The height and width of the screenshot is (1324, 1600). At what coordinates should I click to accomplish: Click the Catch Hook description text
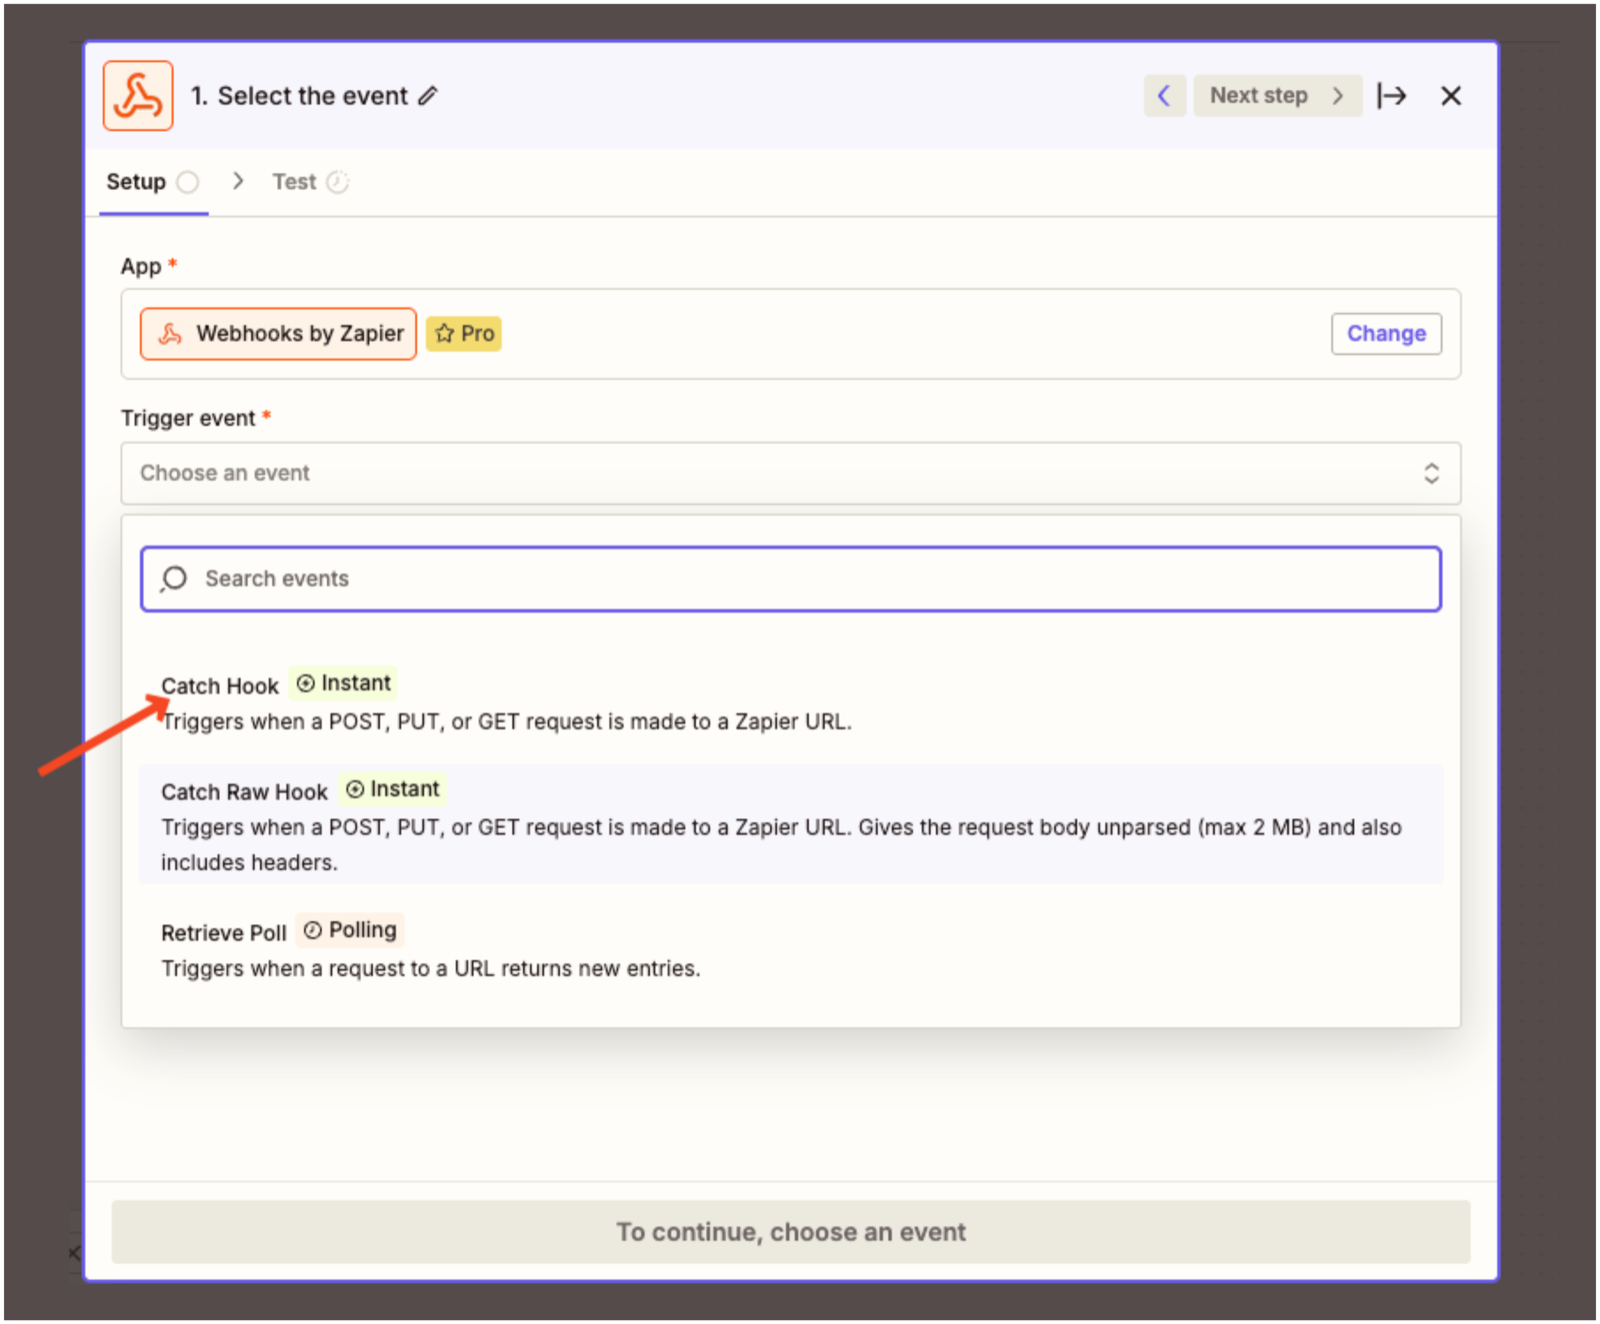[507, 722]
